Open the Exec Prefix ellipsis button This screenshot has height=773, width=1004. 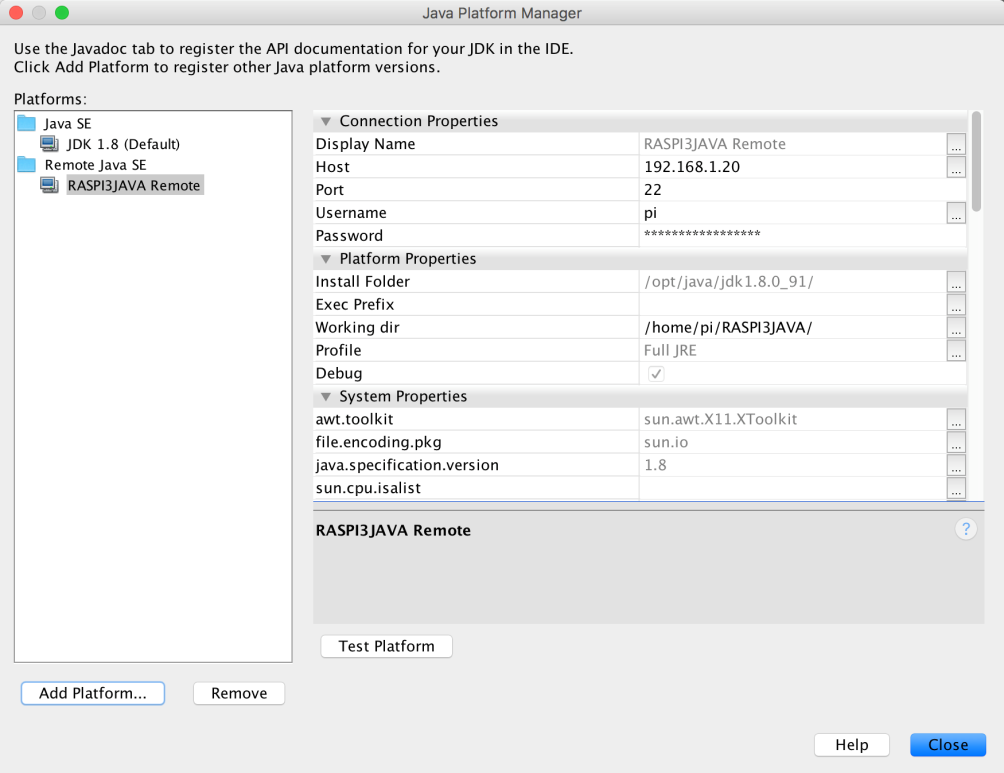(956, 304)
